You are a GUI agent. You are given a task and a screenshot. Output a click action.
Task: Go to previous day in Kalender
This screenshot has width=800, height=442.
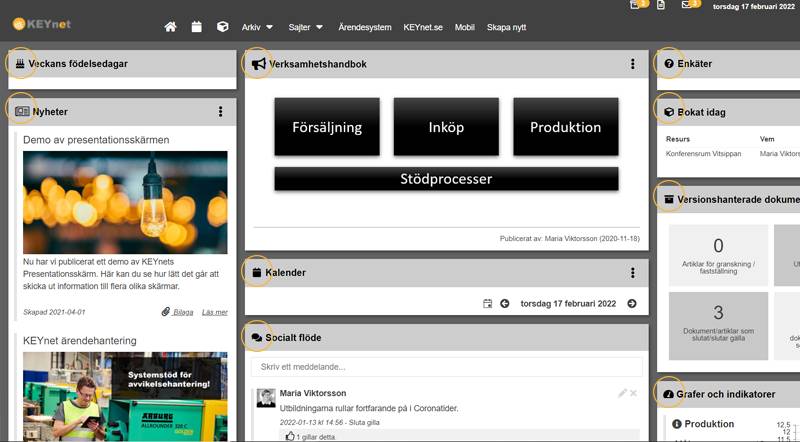[x=505, y=304]
